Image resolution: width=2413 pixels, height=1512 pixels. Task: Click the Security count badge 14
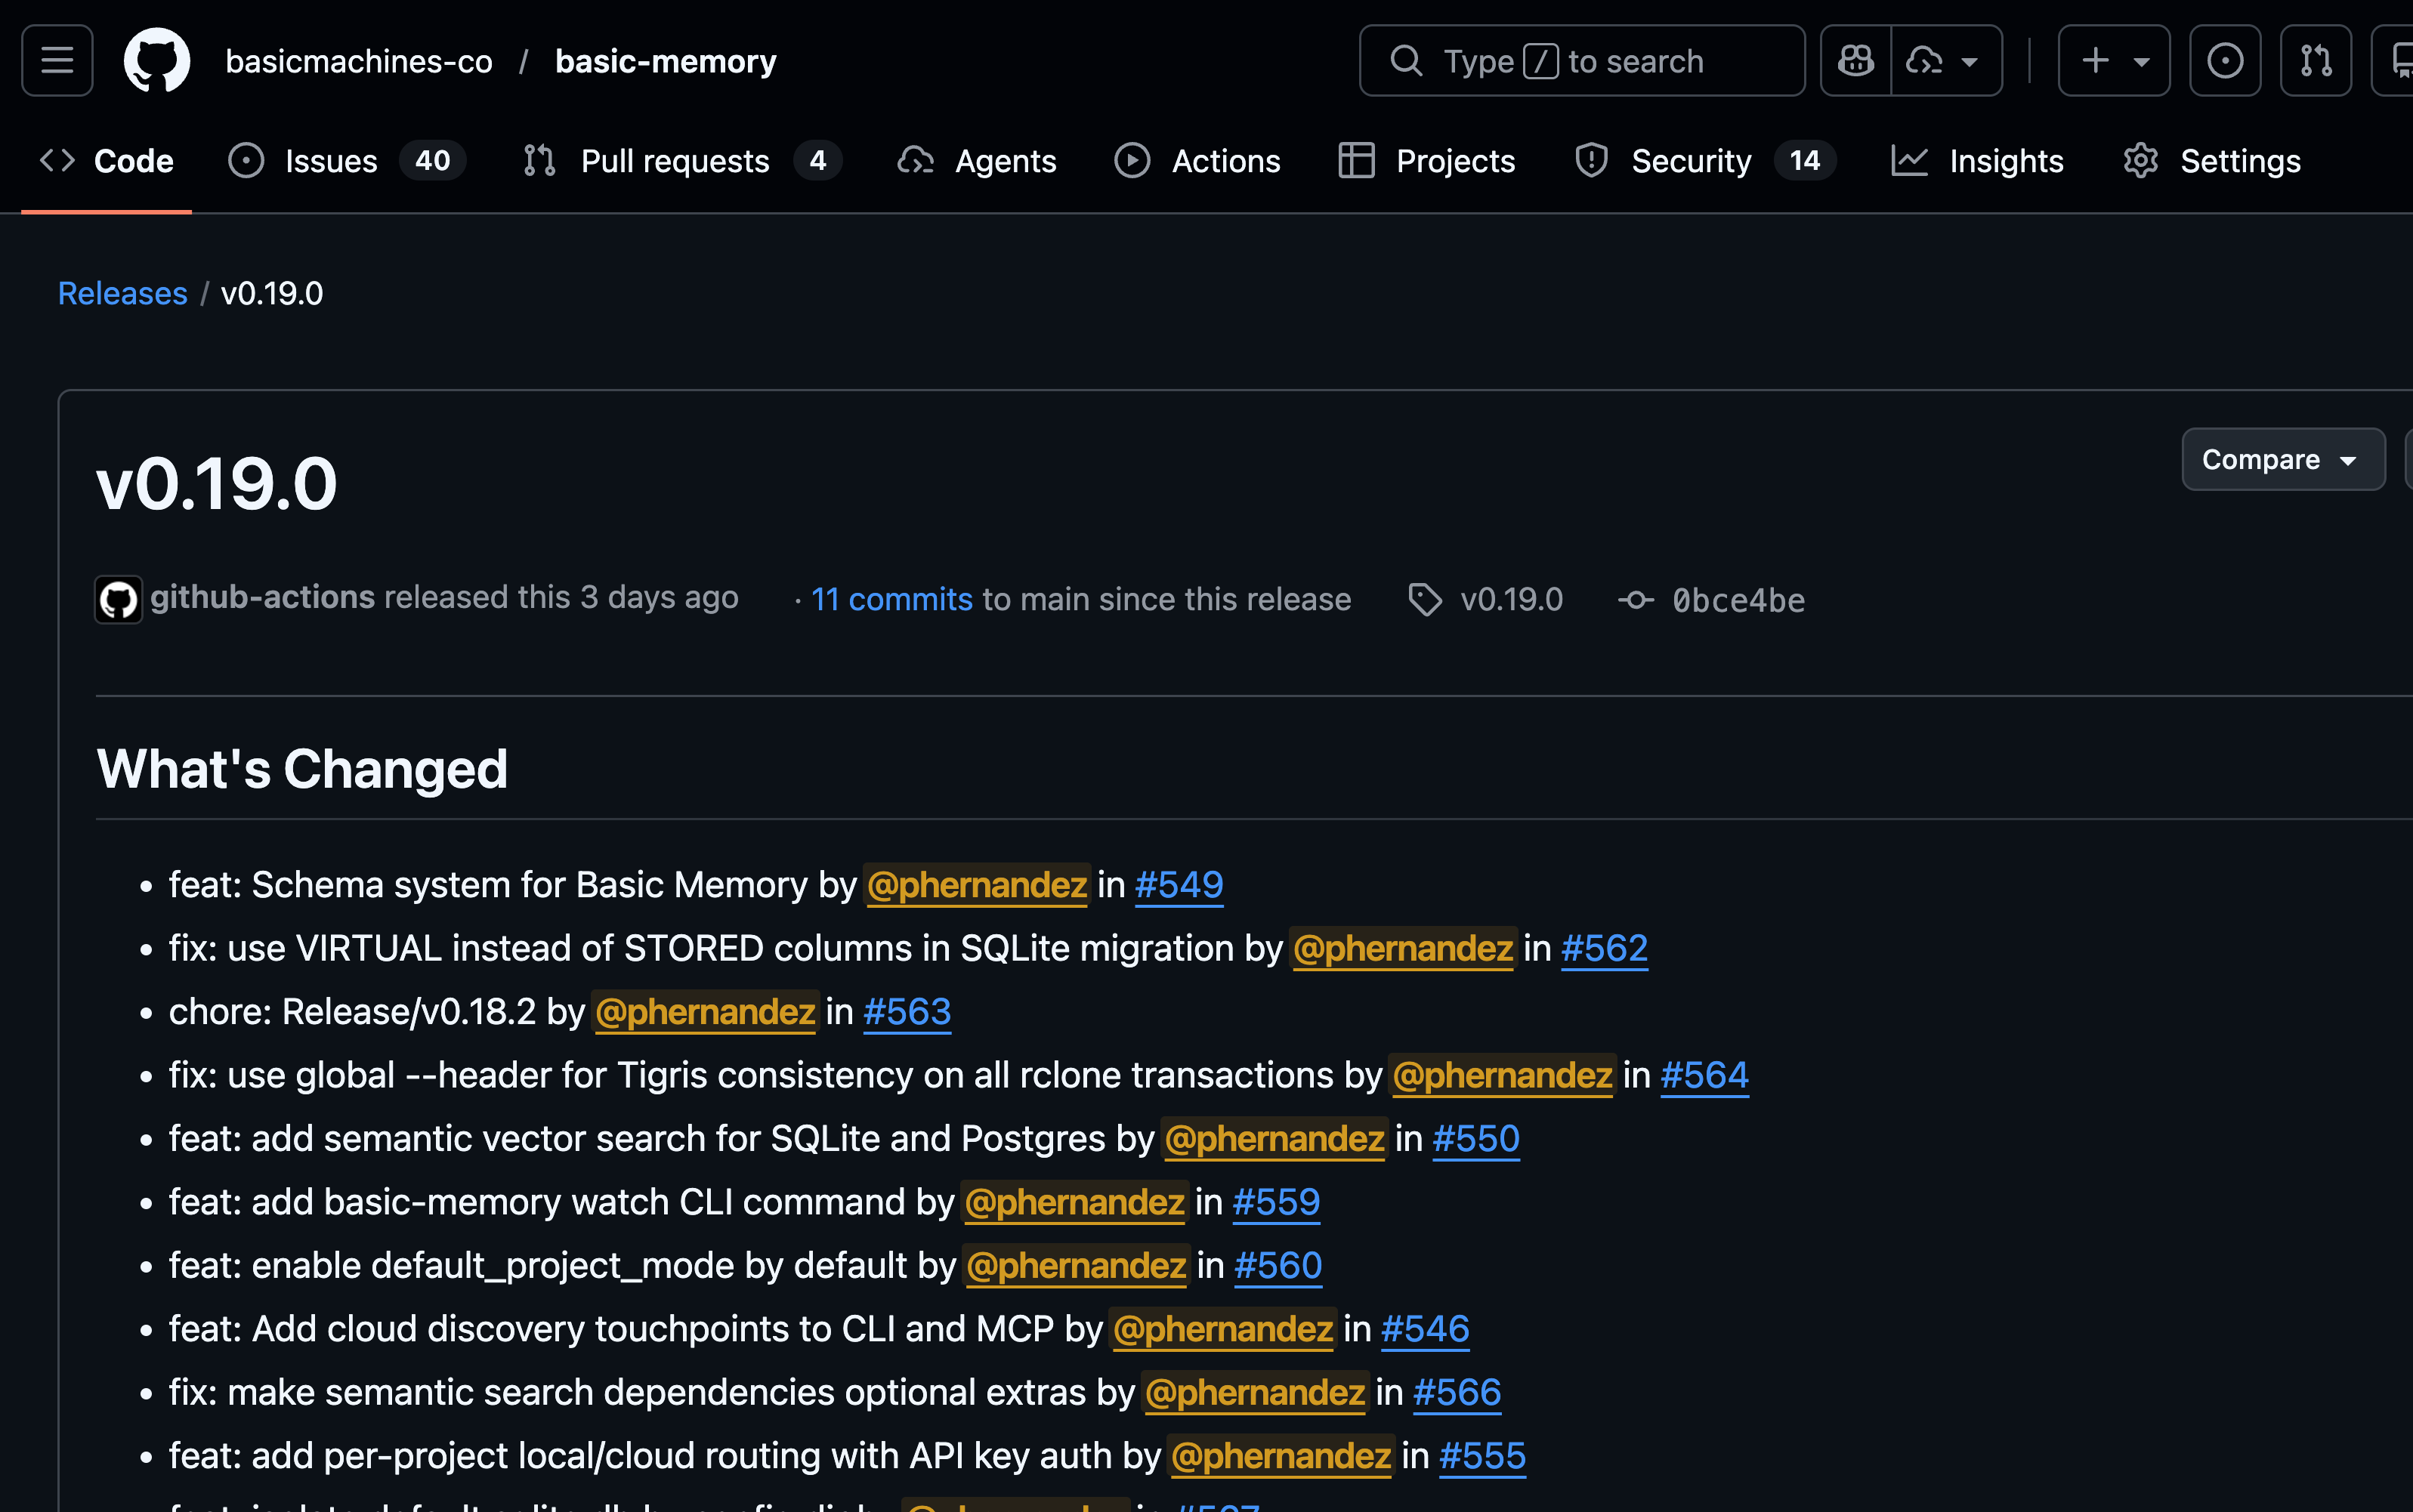[x=1805, y=161]
